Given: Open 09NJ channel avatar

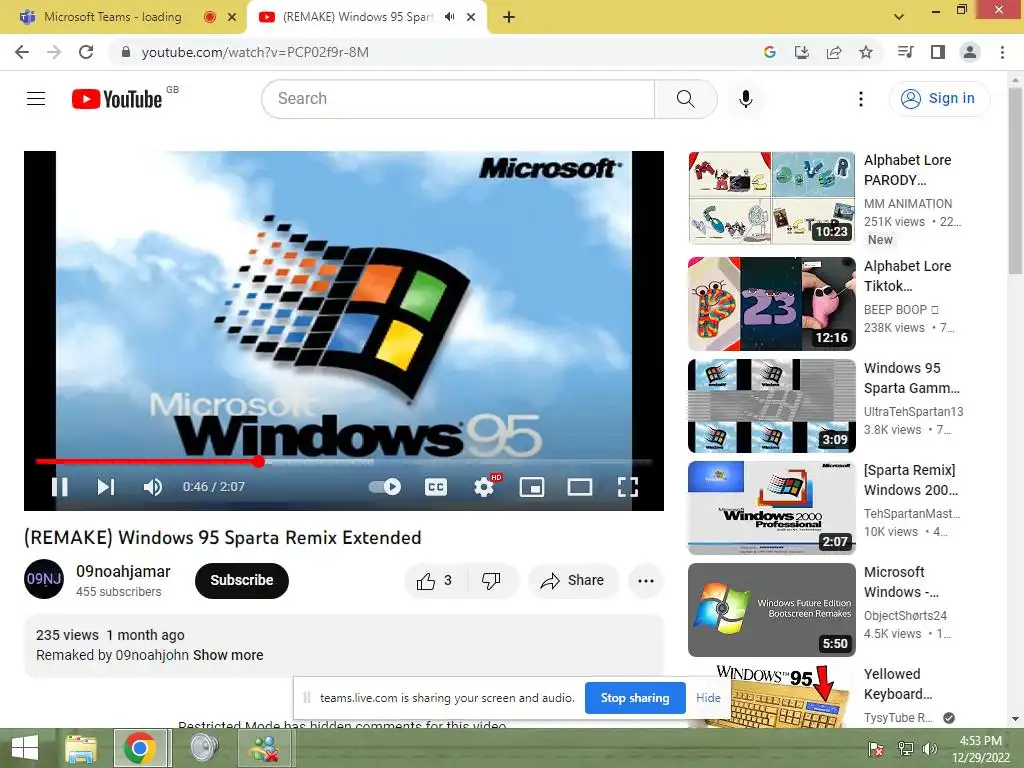Looking at the screenshot, I should pos(44,579).
